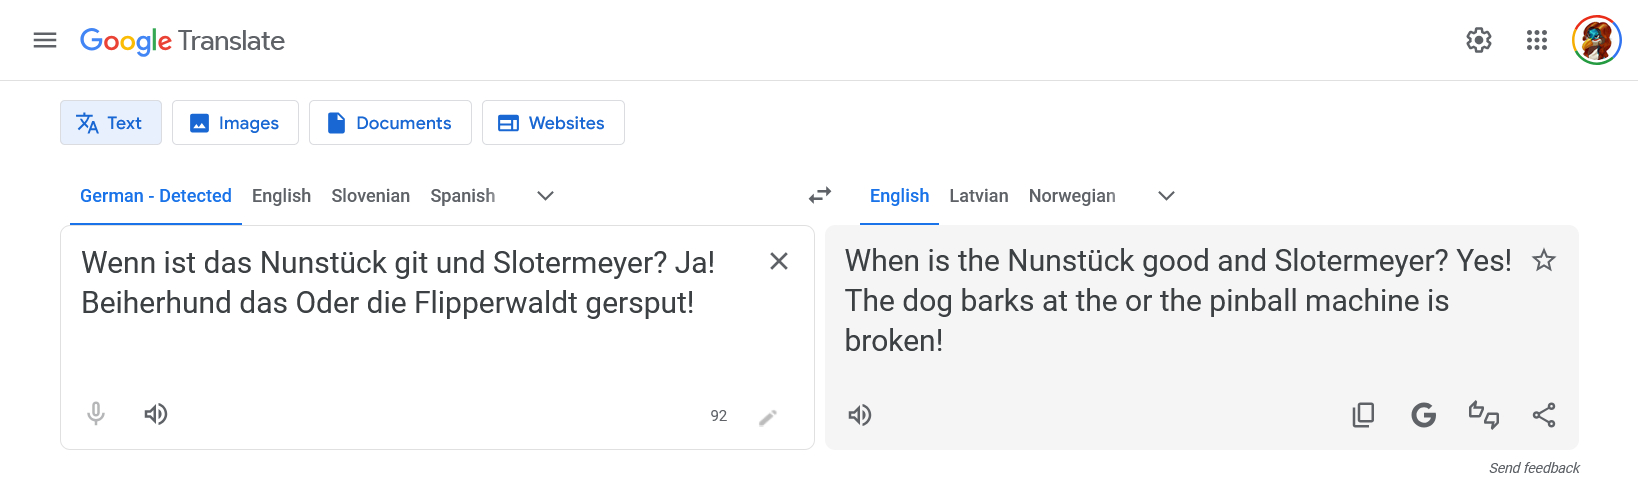The width and height of the screenshot is (1638, 502).
Task: Clear the source text
Action: point(779,261)
